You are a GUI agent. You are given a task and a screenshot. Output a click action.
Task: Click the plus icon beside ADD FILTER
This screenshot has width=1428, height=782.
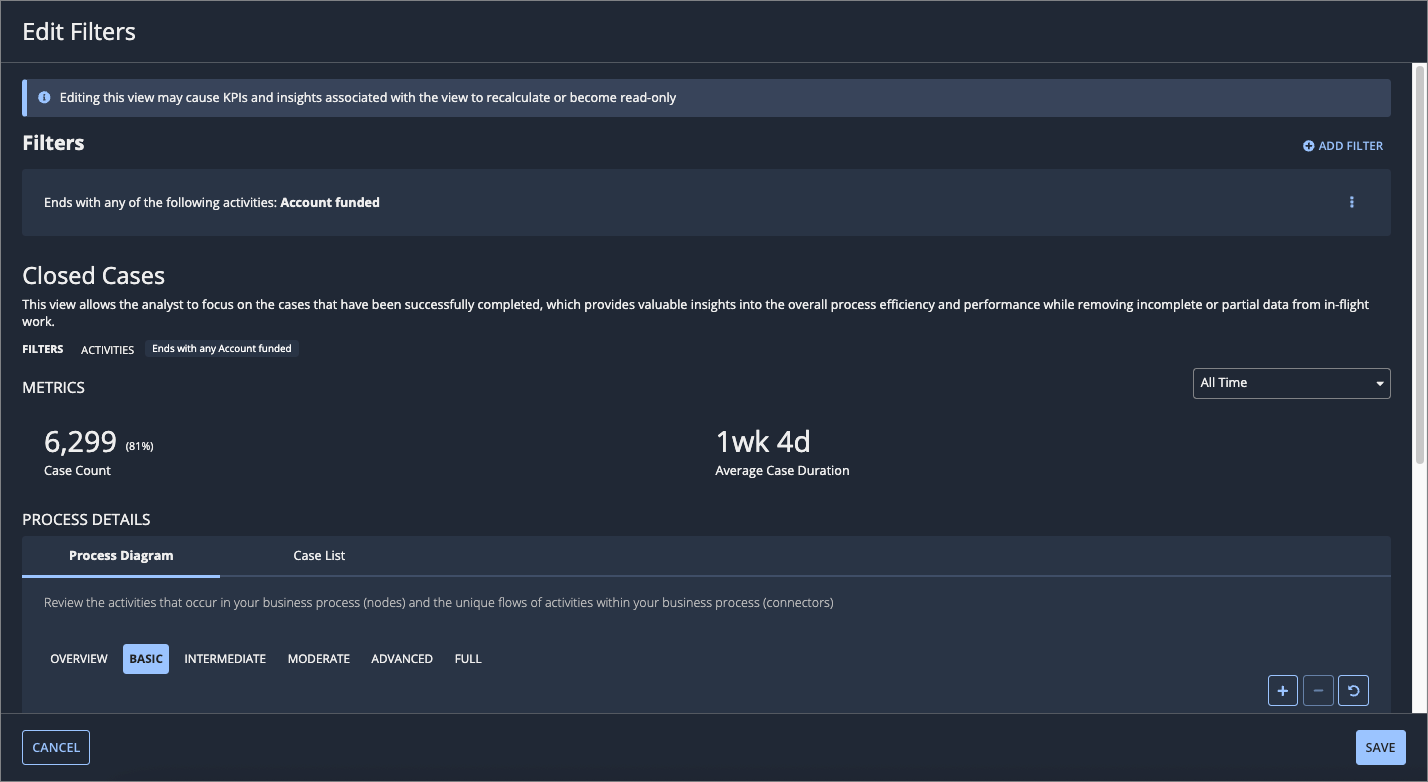pyautogui.click(x=1308, y=146)
